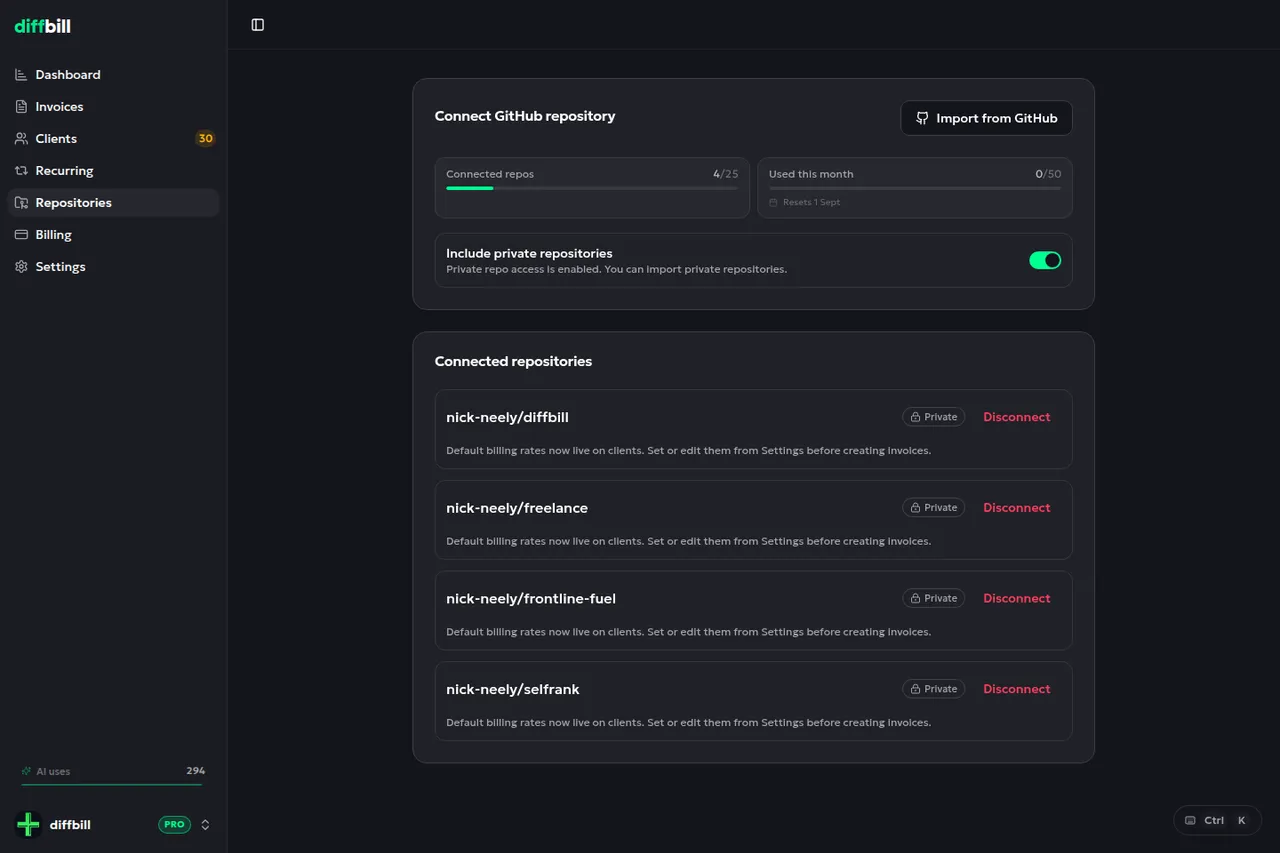The image size is (1280, 853).
Task: Disconnect the nick-neely/diffbill repository
Action: tap(1017, 417)
